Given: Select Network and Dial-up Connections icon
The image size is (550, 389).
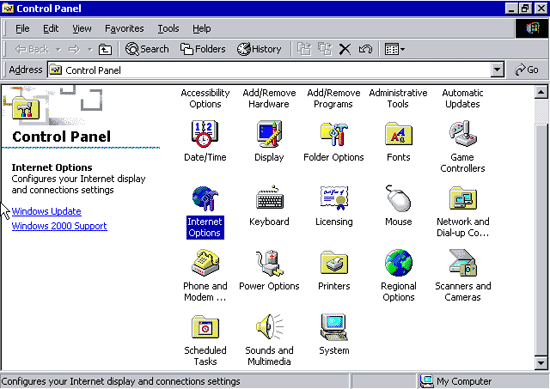Looking at the screenshot, I should tap(463, 198).
